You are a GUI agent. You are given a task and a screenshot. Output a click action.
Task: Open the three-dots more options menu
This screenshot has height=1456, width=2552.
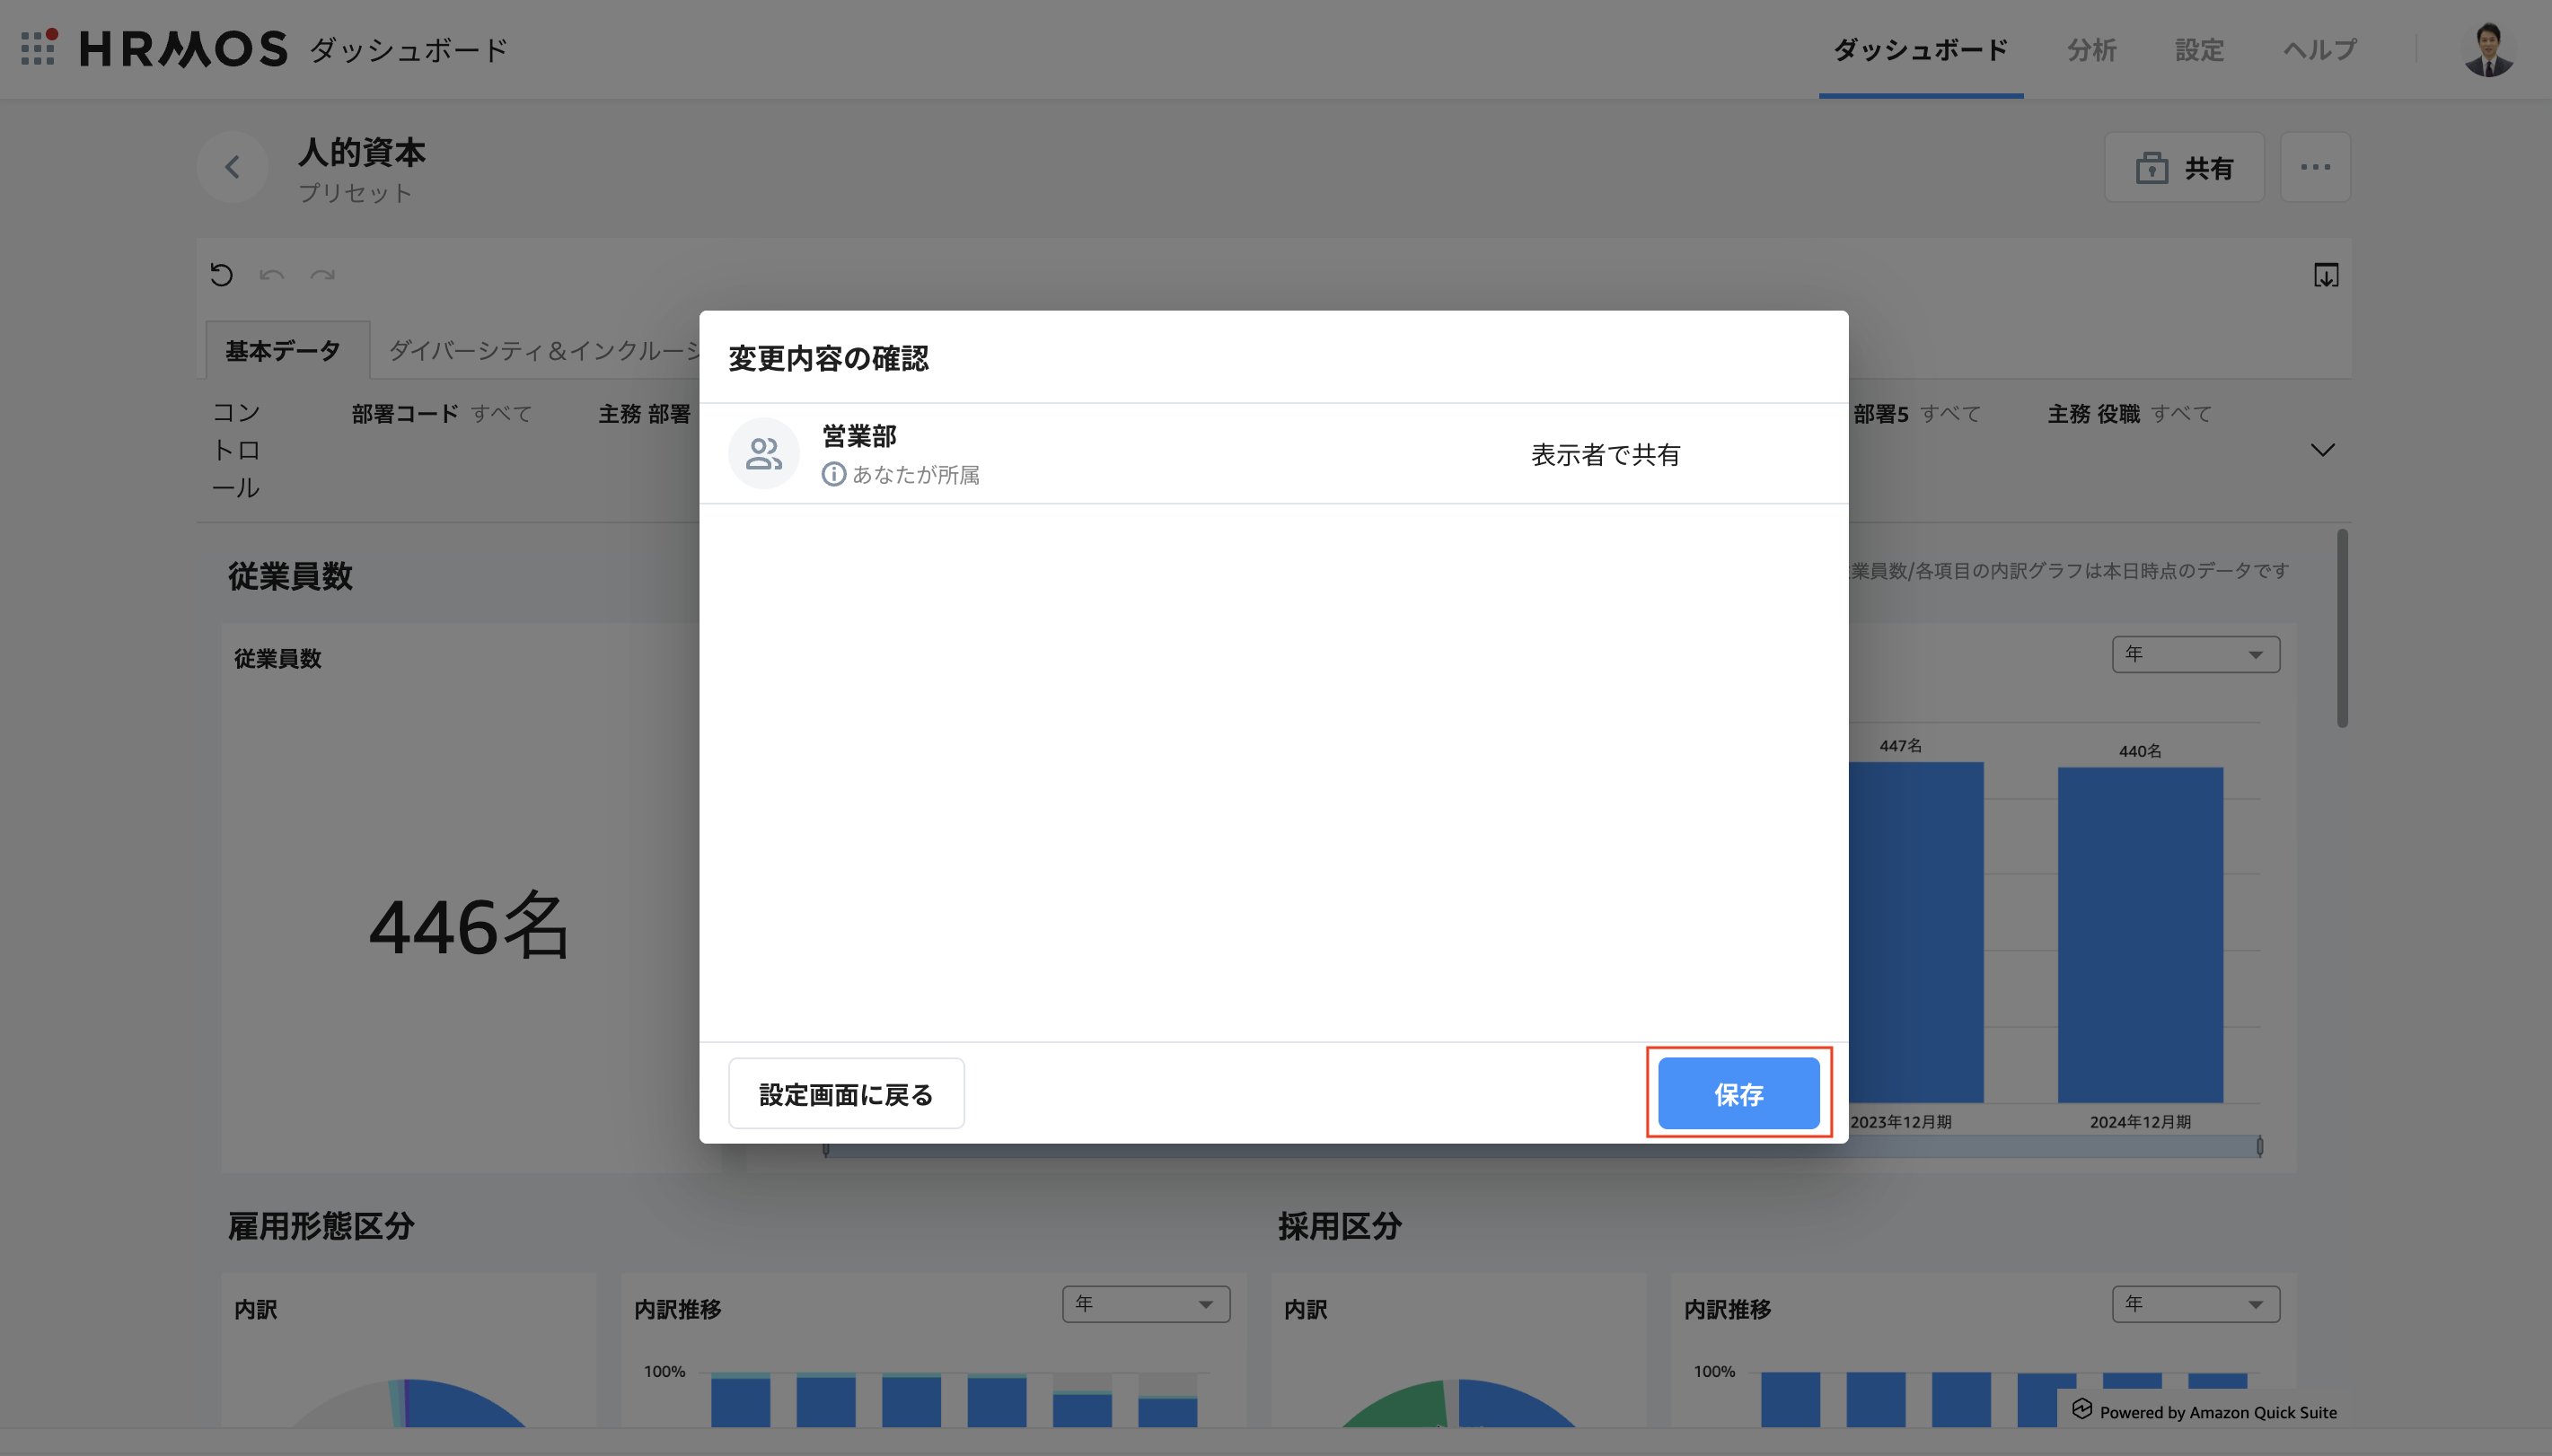2314,167
